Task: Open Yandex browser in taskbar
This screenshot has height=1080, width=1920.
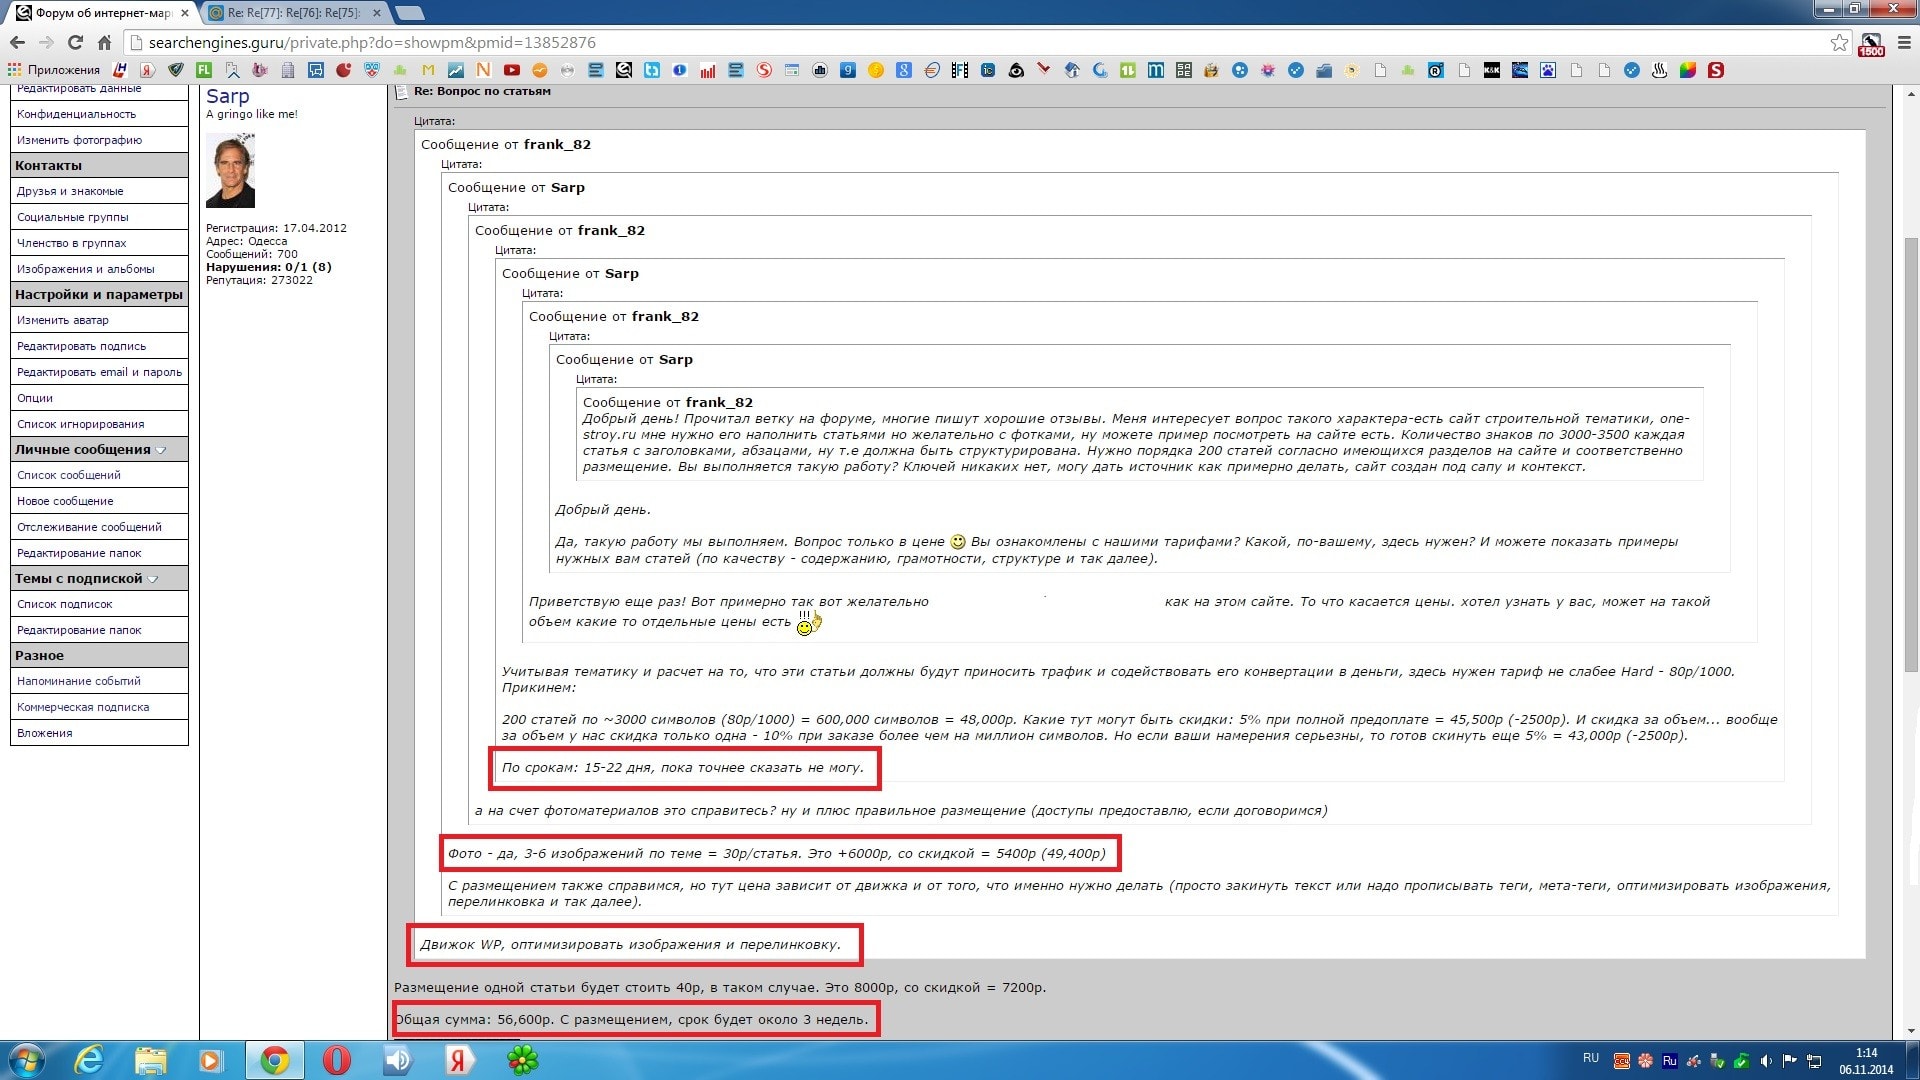Action: tap(459, 1060)
